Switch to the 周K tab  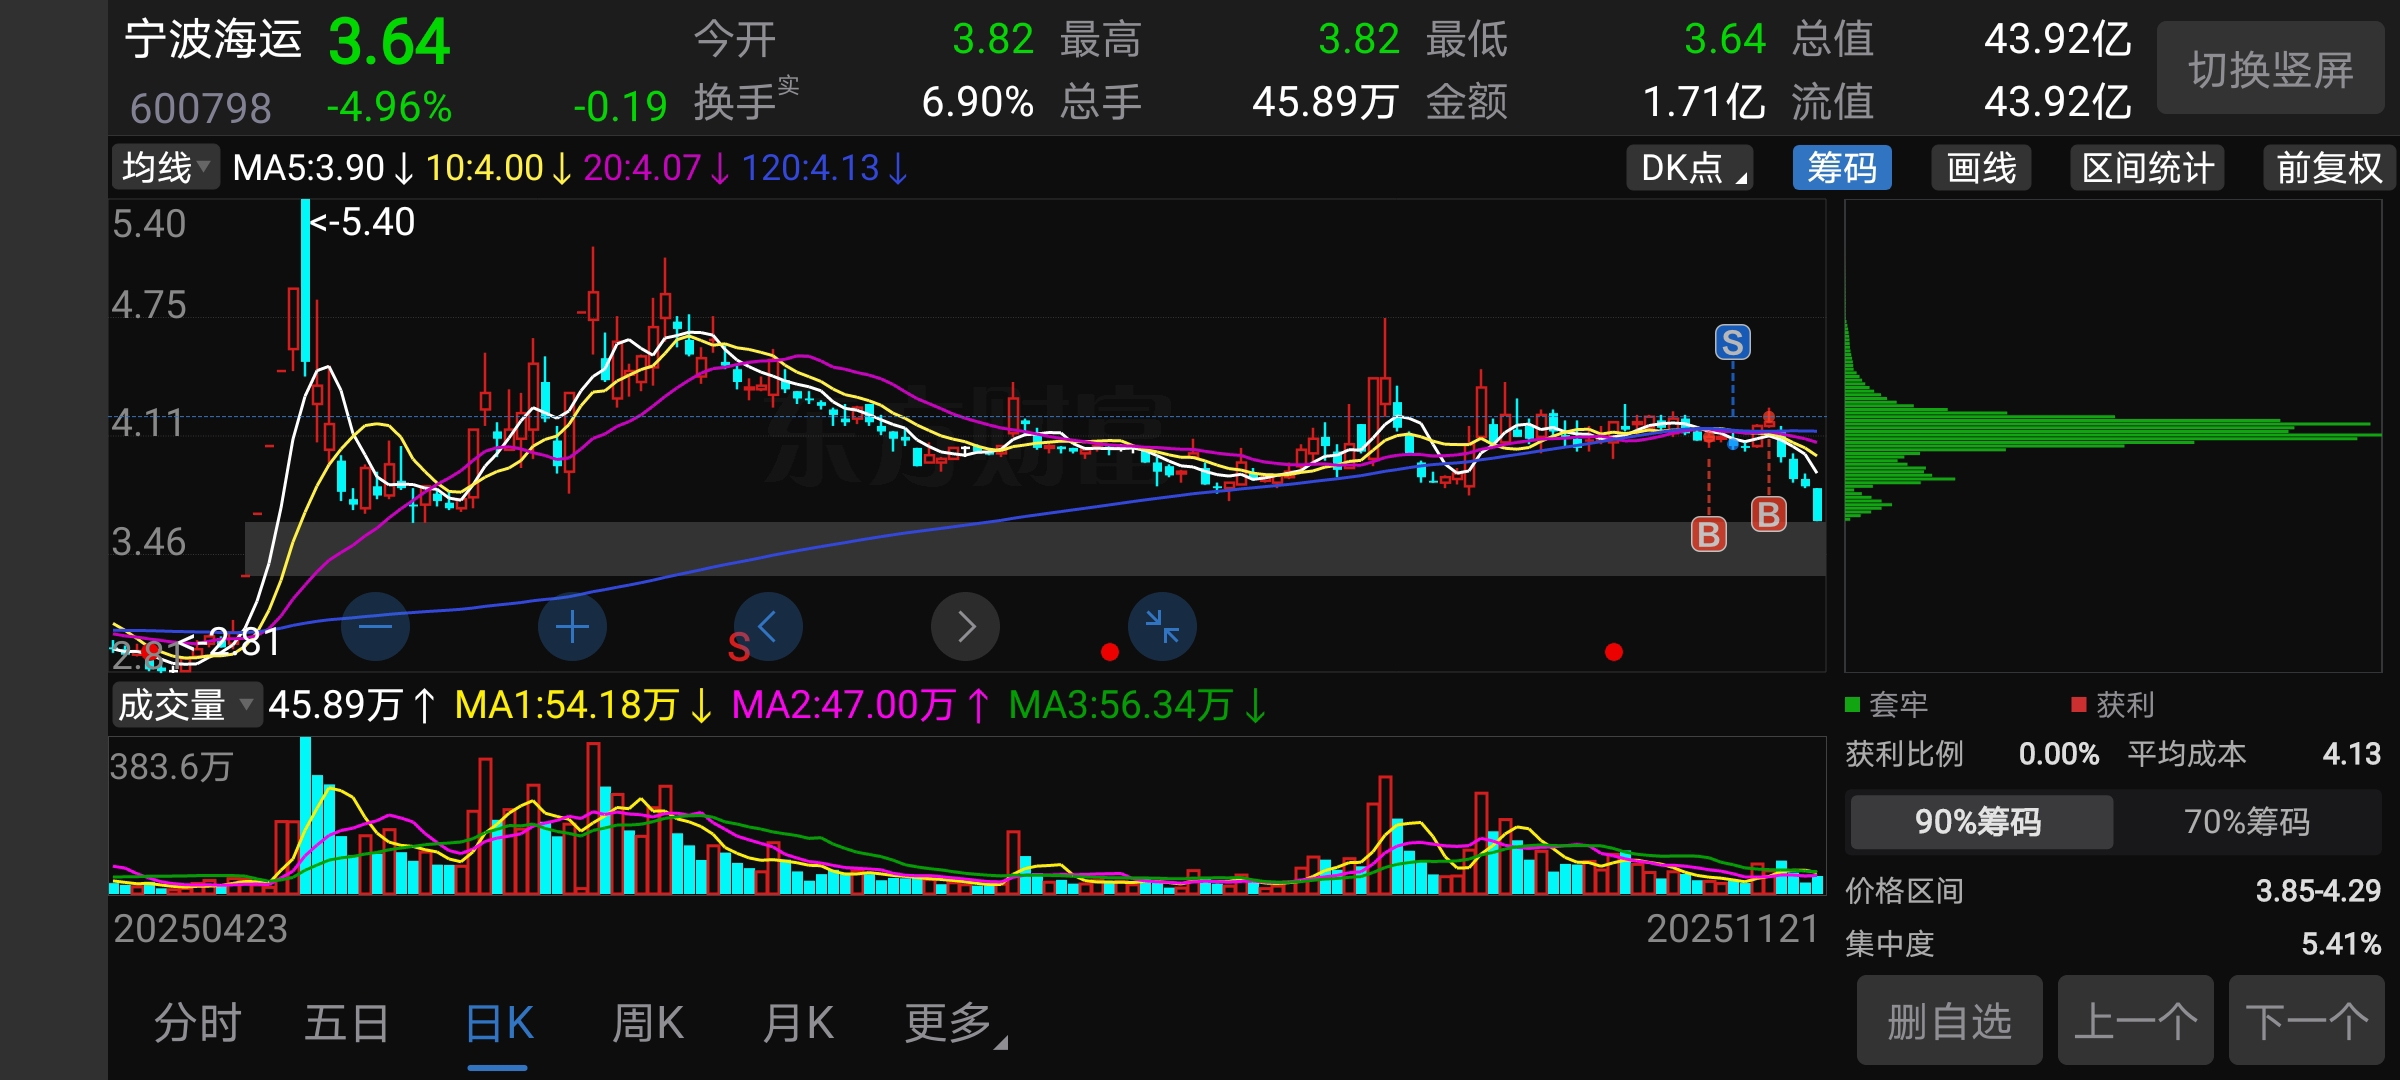coord(648,1024)
